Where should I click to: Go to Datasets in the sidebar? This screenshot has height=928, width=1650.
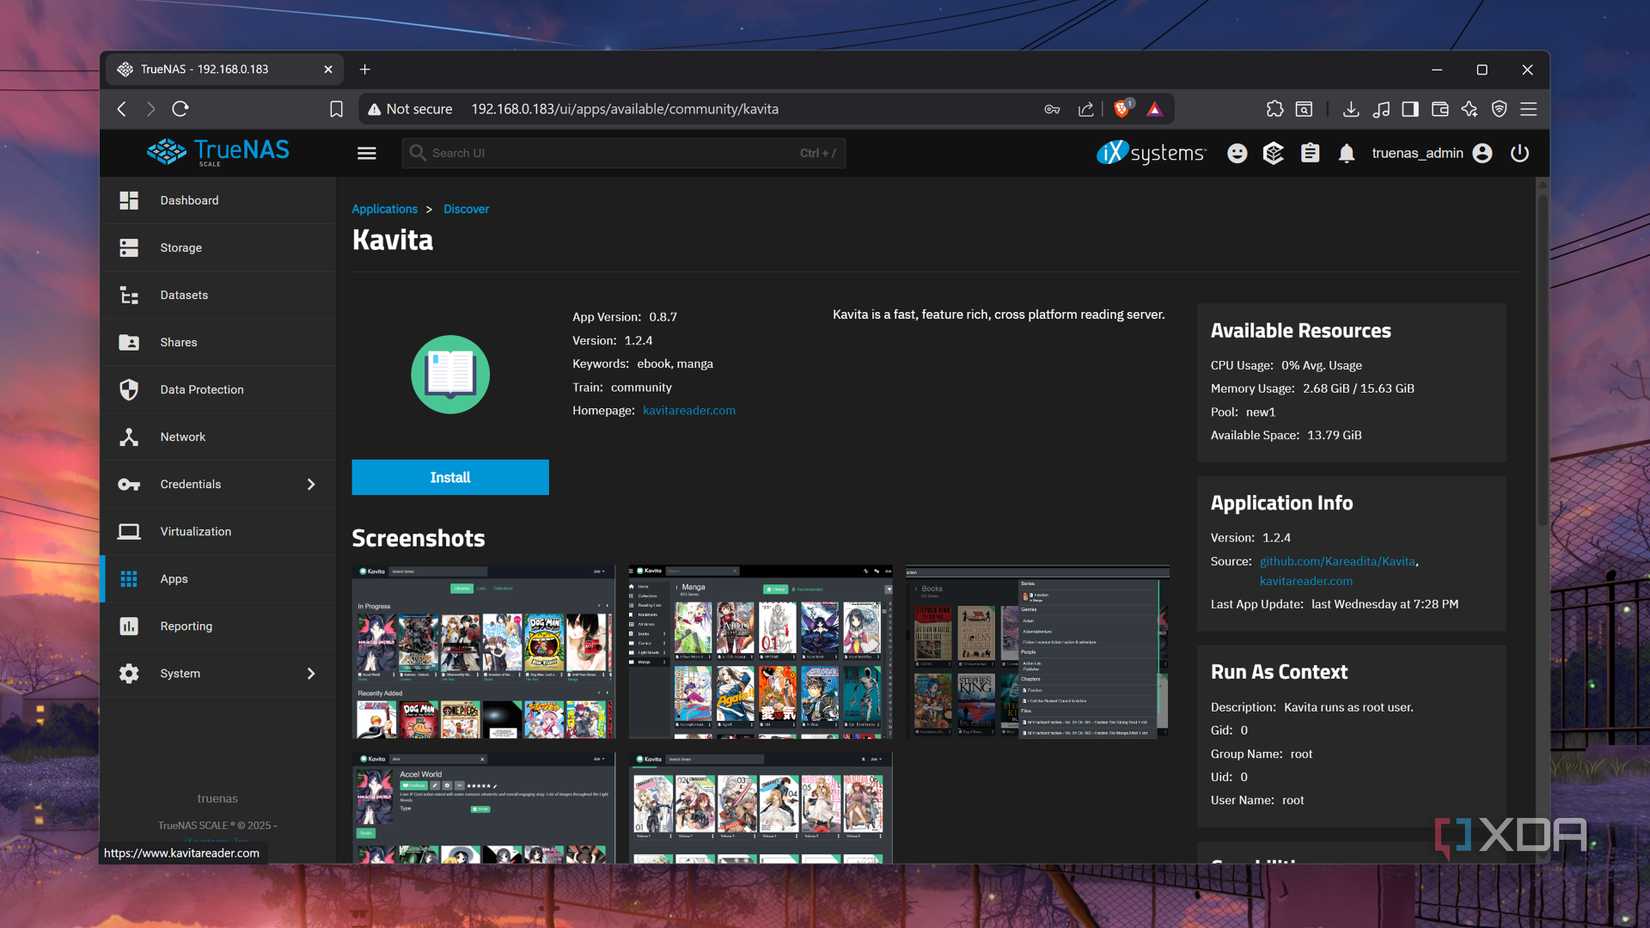[x=218, y=295]
